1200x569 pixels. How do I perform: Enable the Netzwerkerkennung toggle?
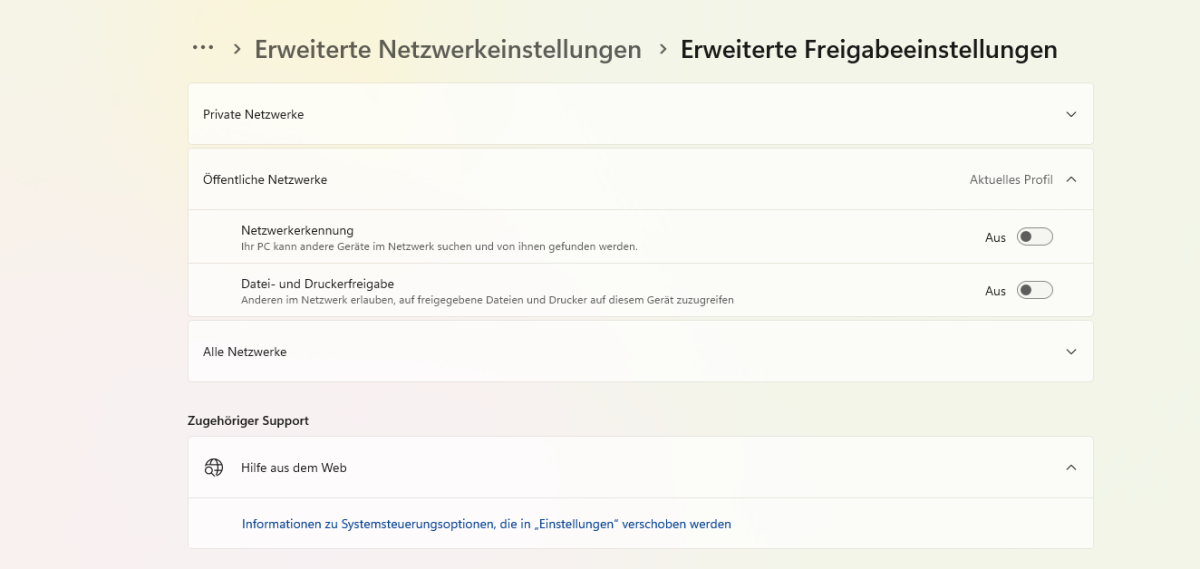1035,237
